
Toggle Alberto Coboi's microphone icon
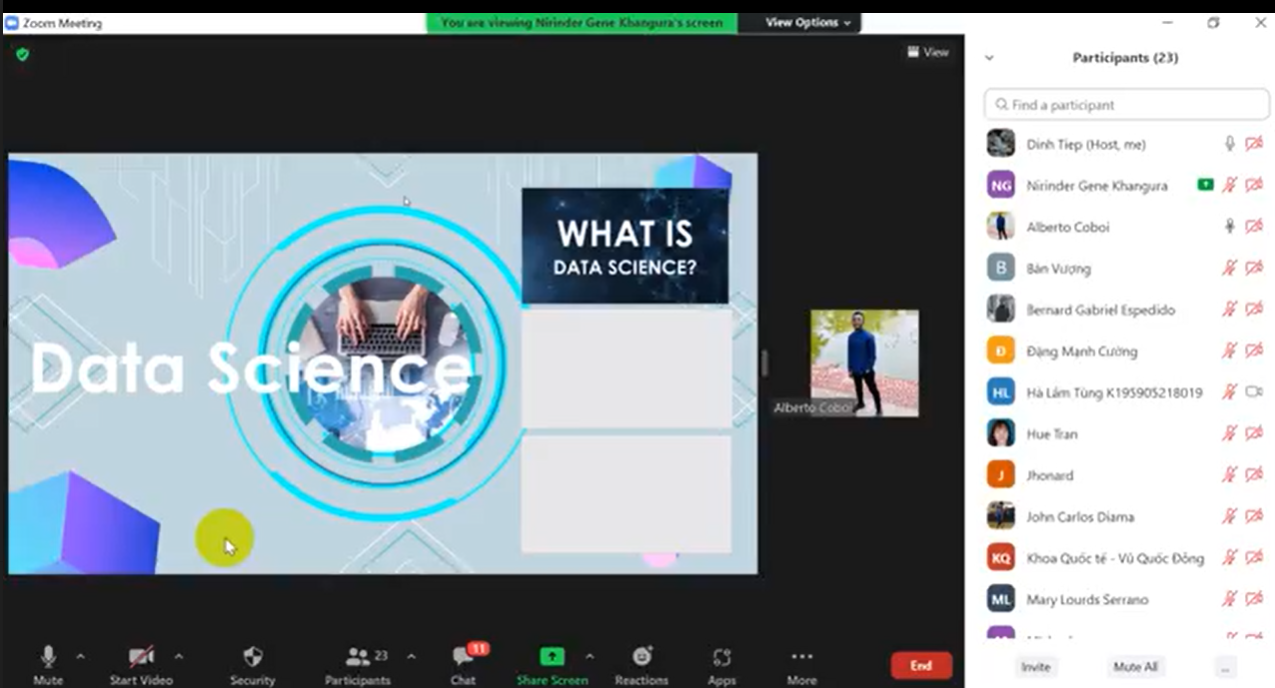(1230, 227)
